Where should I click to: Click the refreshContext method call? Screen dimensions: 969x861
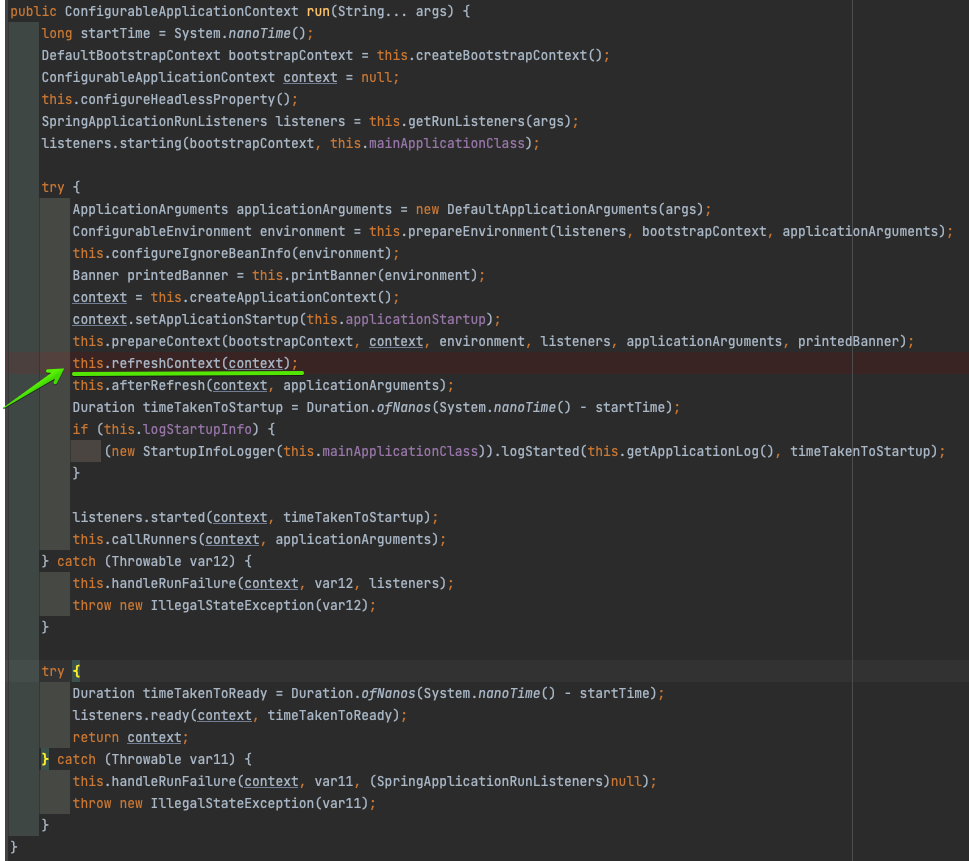coord(166,363)
